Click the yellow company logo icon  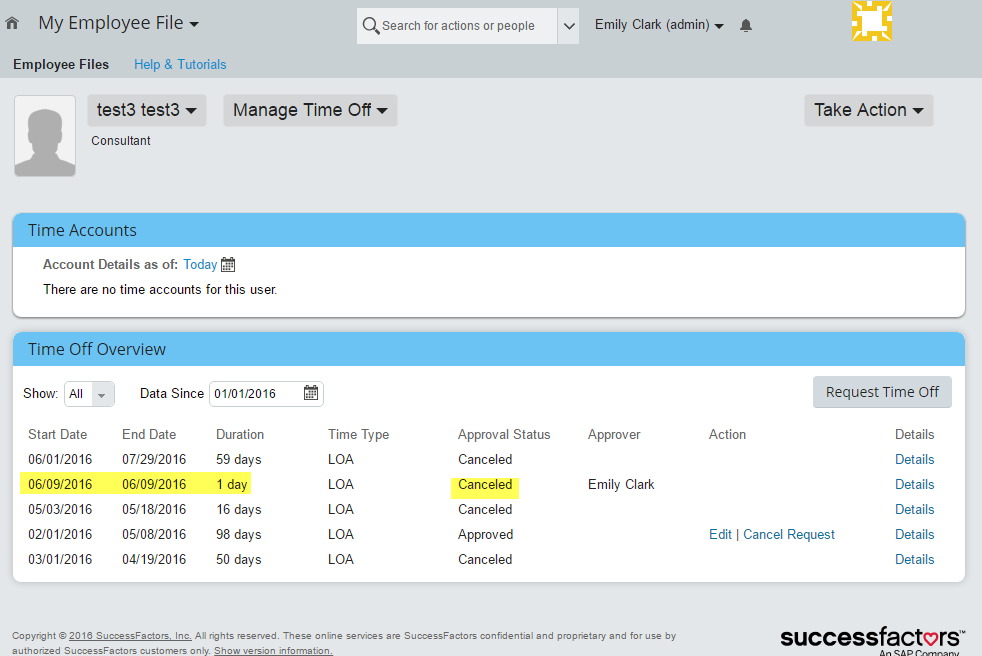click(x=872, y=21)
